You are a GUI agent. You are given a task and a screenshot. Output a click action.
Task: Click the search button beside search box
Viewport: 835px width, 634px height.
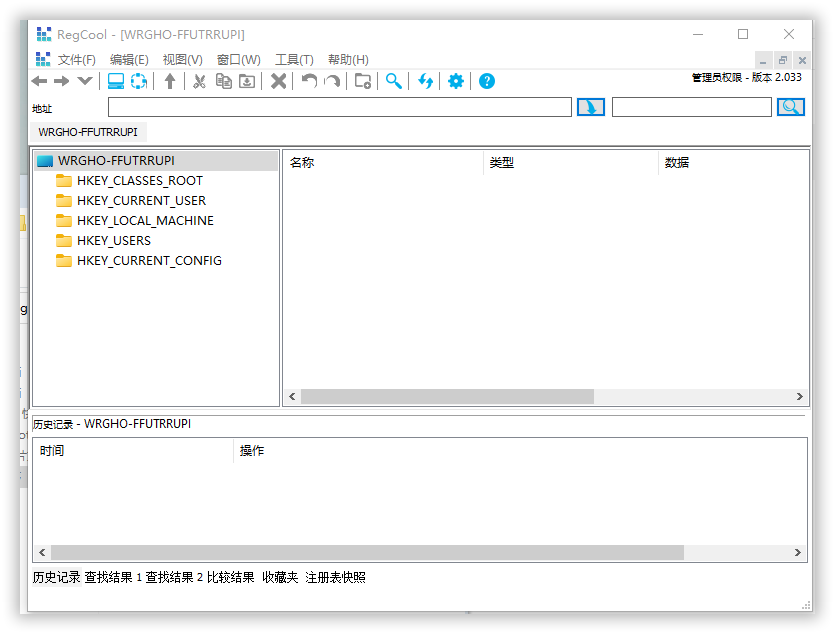791,107
